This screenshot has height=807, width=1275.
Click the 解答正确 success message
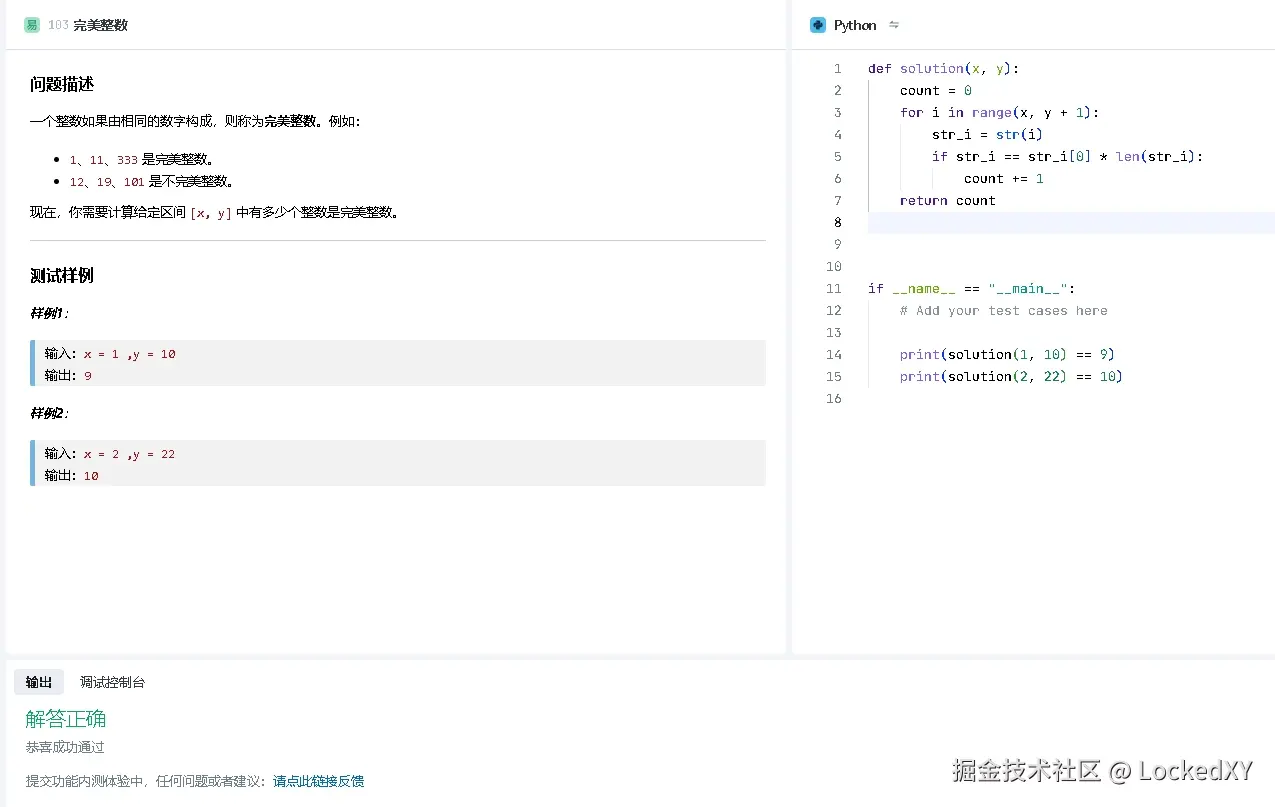pyautogui.click(x=65, y=718)
